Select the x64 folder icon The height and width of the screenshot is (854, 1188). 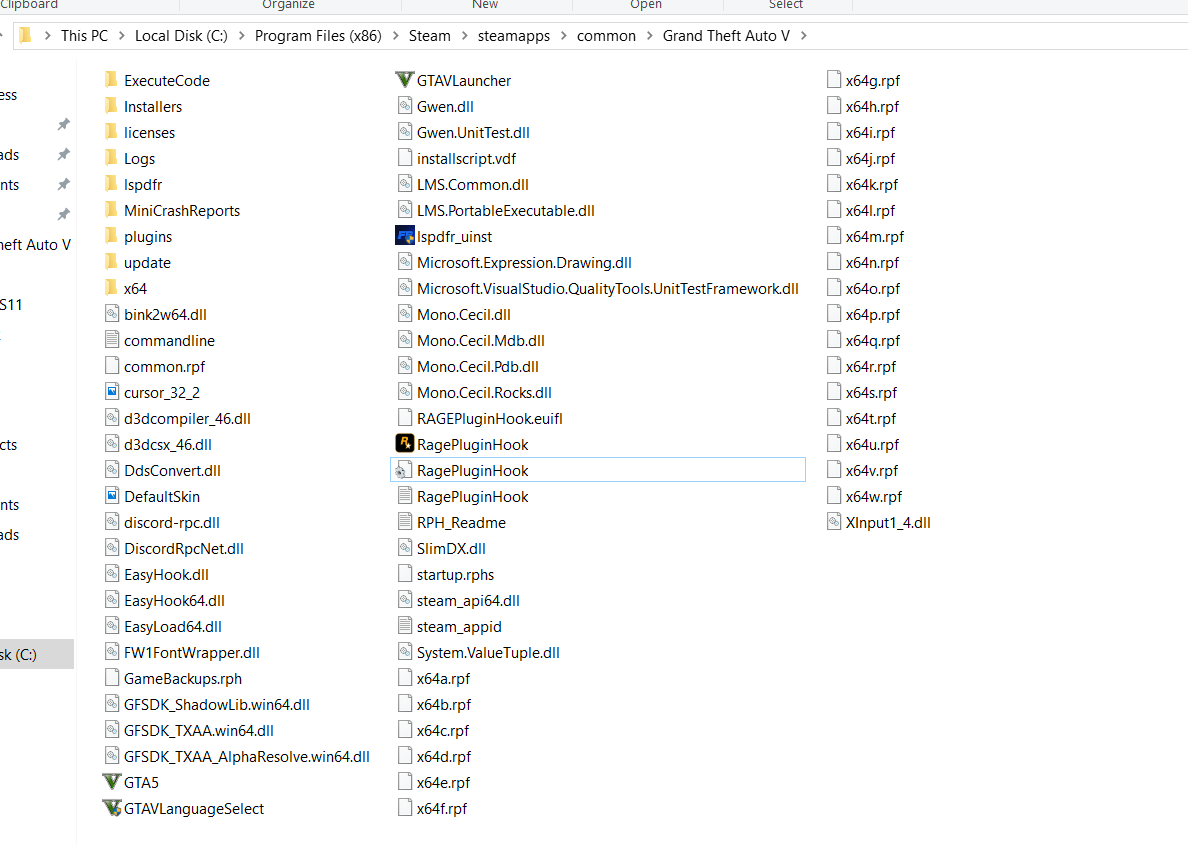click(111, 288)
